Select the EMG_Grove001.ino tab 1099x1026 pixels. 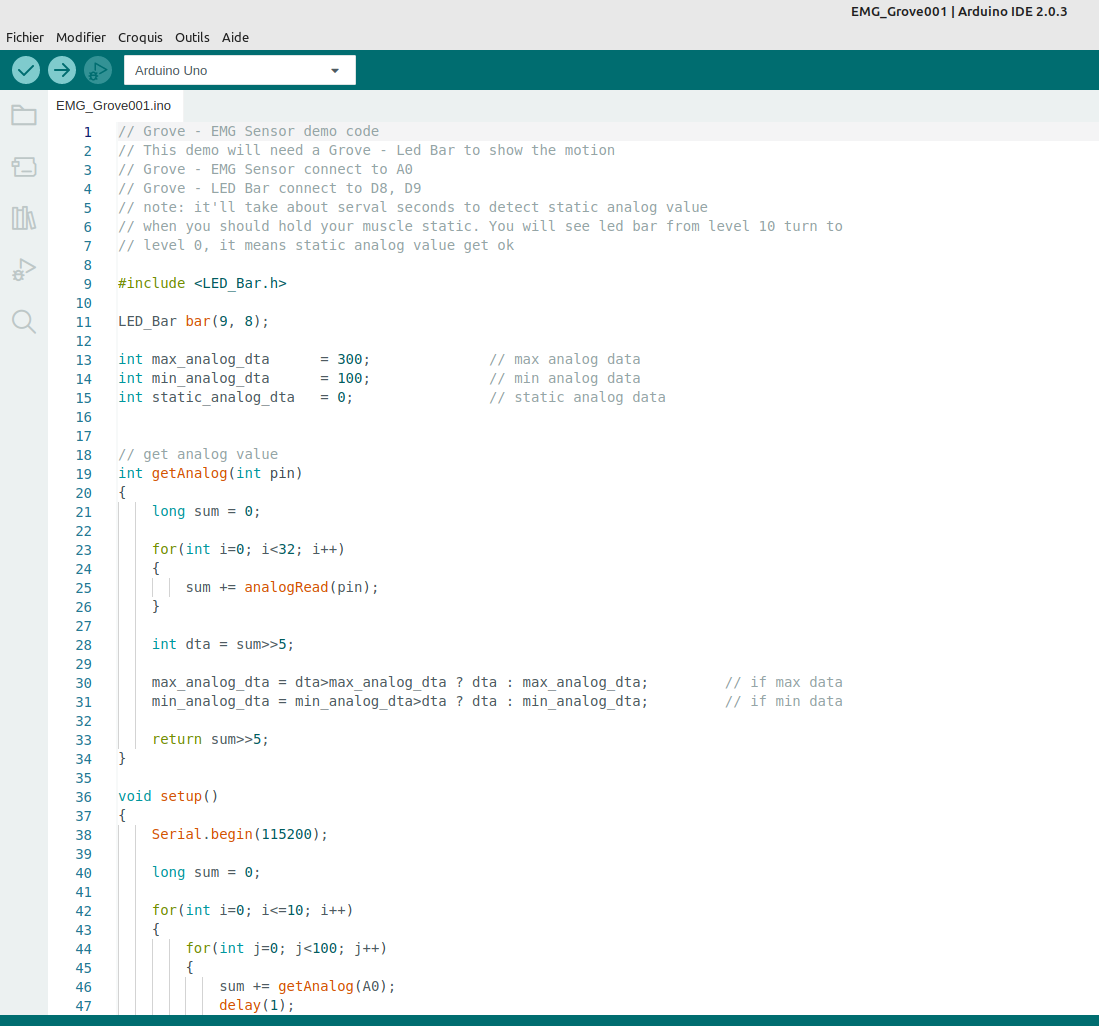point(113,105)
